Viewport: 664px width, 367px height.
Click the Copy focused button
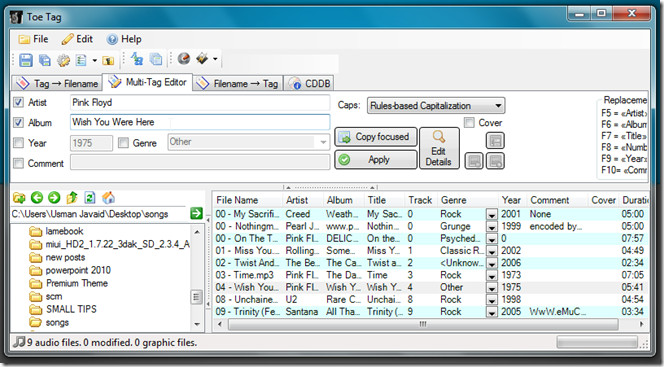376,137
